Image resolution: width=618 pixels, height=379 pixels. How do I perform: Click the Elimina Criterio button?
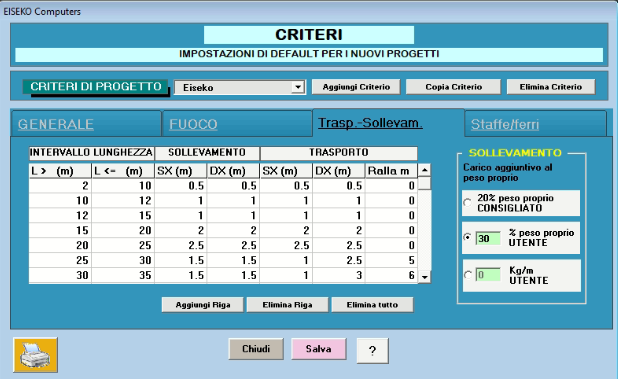click(x=551, y=87)
